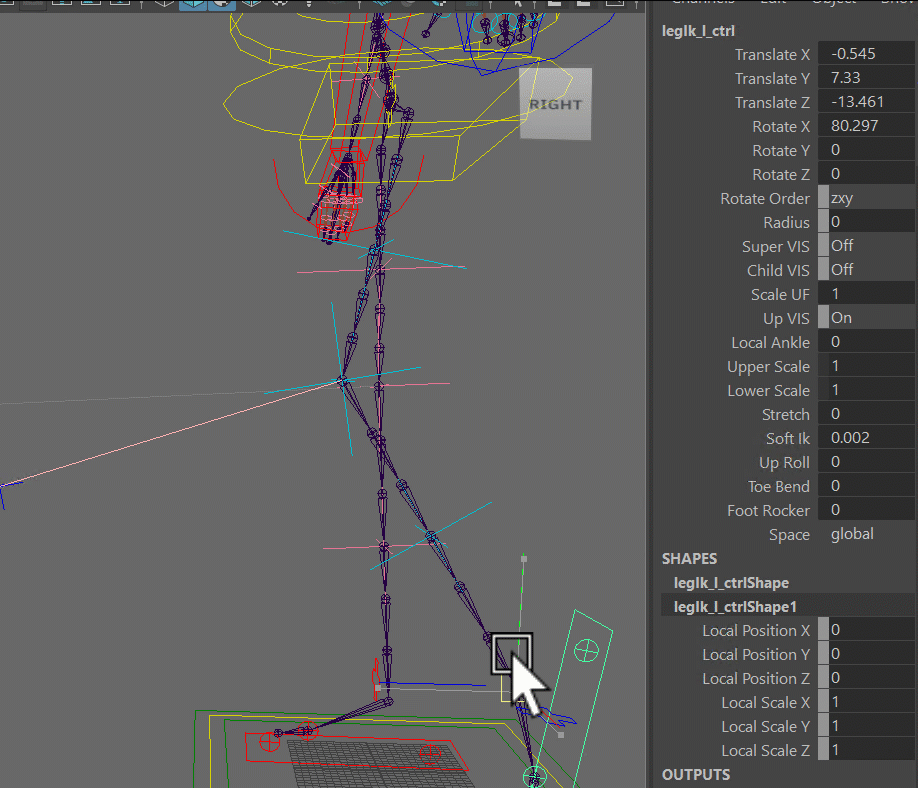
Task: Click the SHAPES section header
Action: point(689,559)
